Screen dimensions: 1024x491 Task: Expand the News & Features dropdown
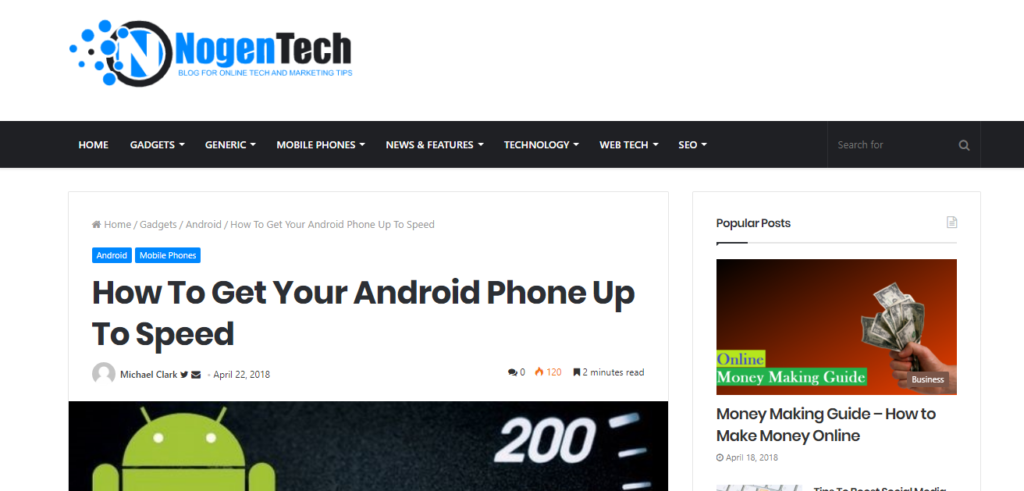(x=434, y=145)
